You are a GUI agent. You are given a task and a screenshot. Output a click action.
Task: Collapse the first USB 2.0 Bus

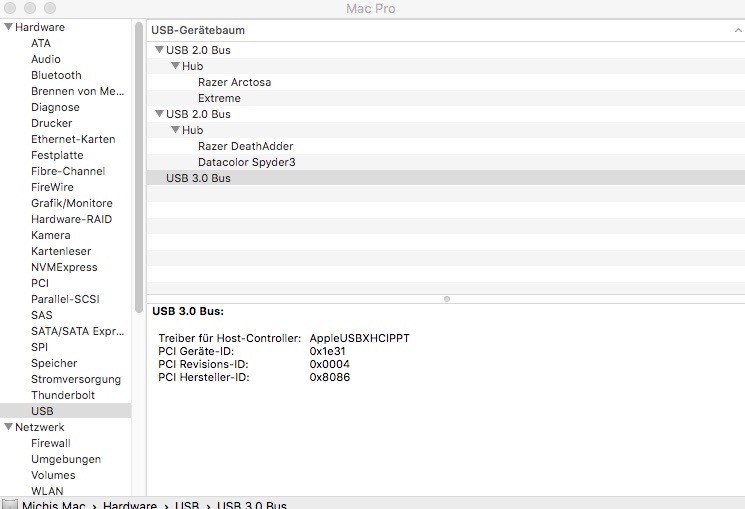pos(160,49)
